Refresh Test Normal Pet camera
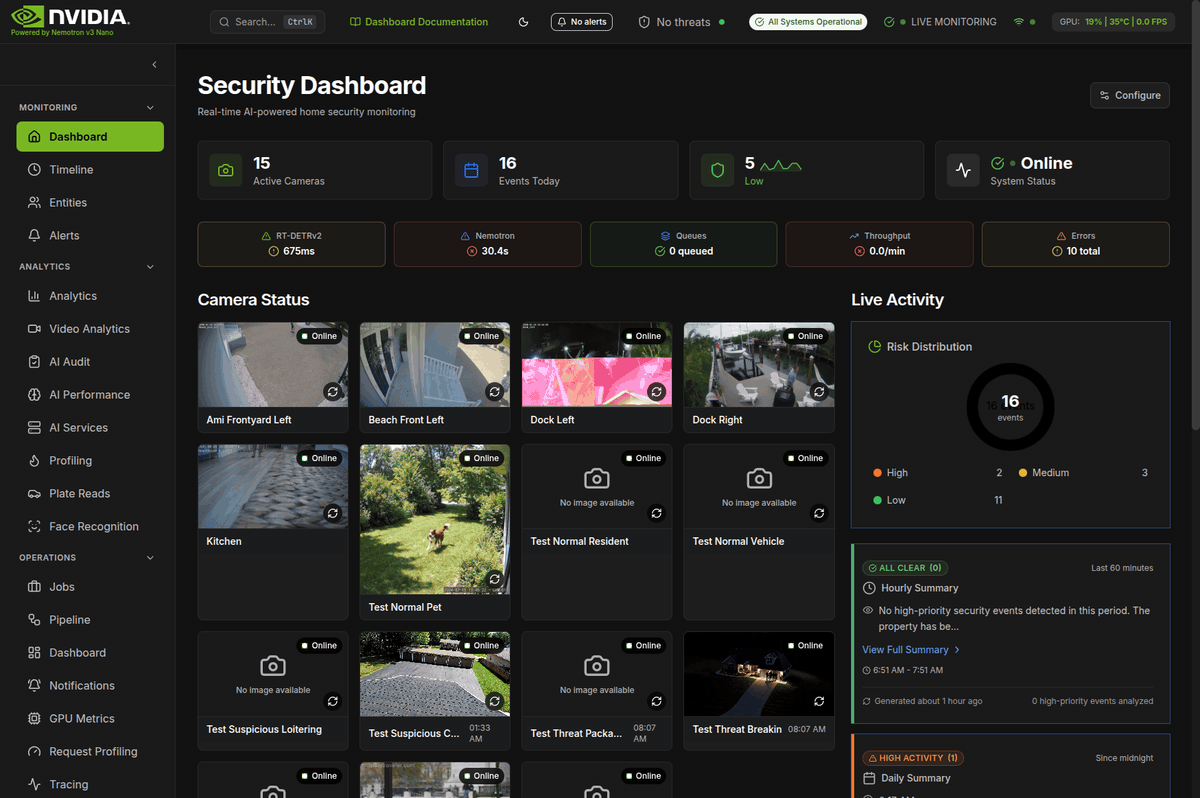The height and width of the screenshot is (798, 1200). (x=495, y=579)
